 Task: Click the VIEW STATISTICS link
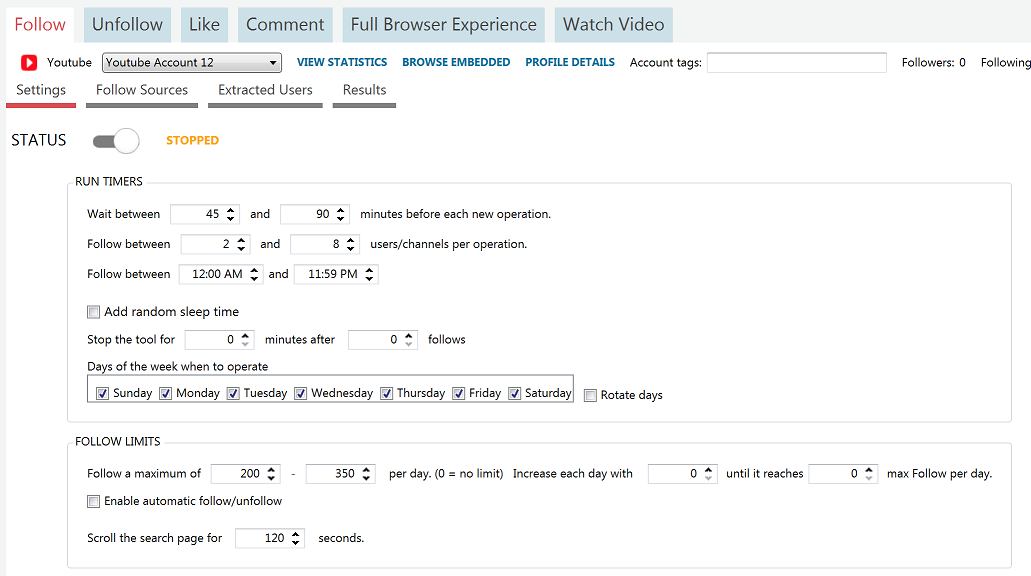pos(342,62)
